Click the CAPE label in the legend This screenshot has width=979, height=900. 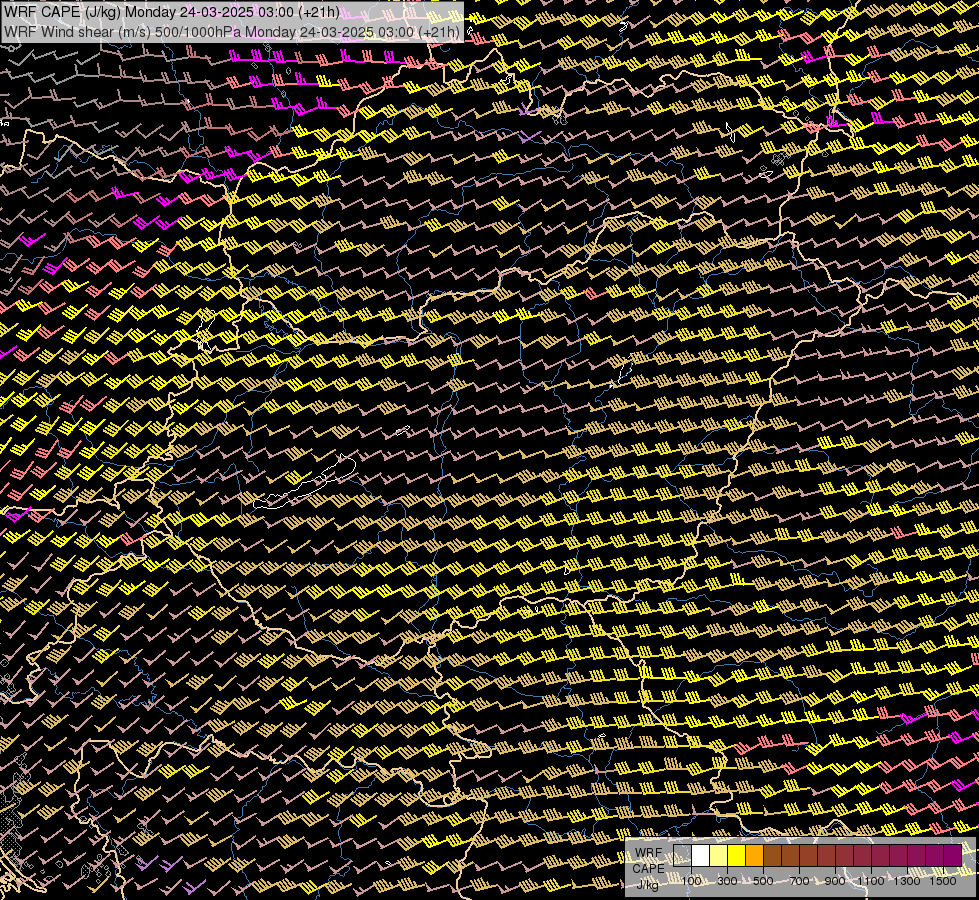tap(648, 869)
